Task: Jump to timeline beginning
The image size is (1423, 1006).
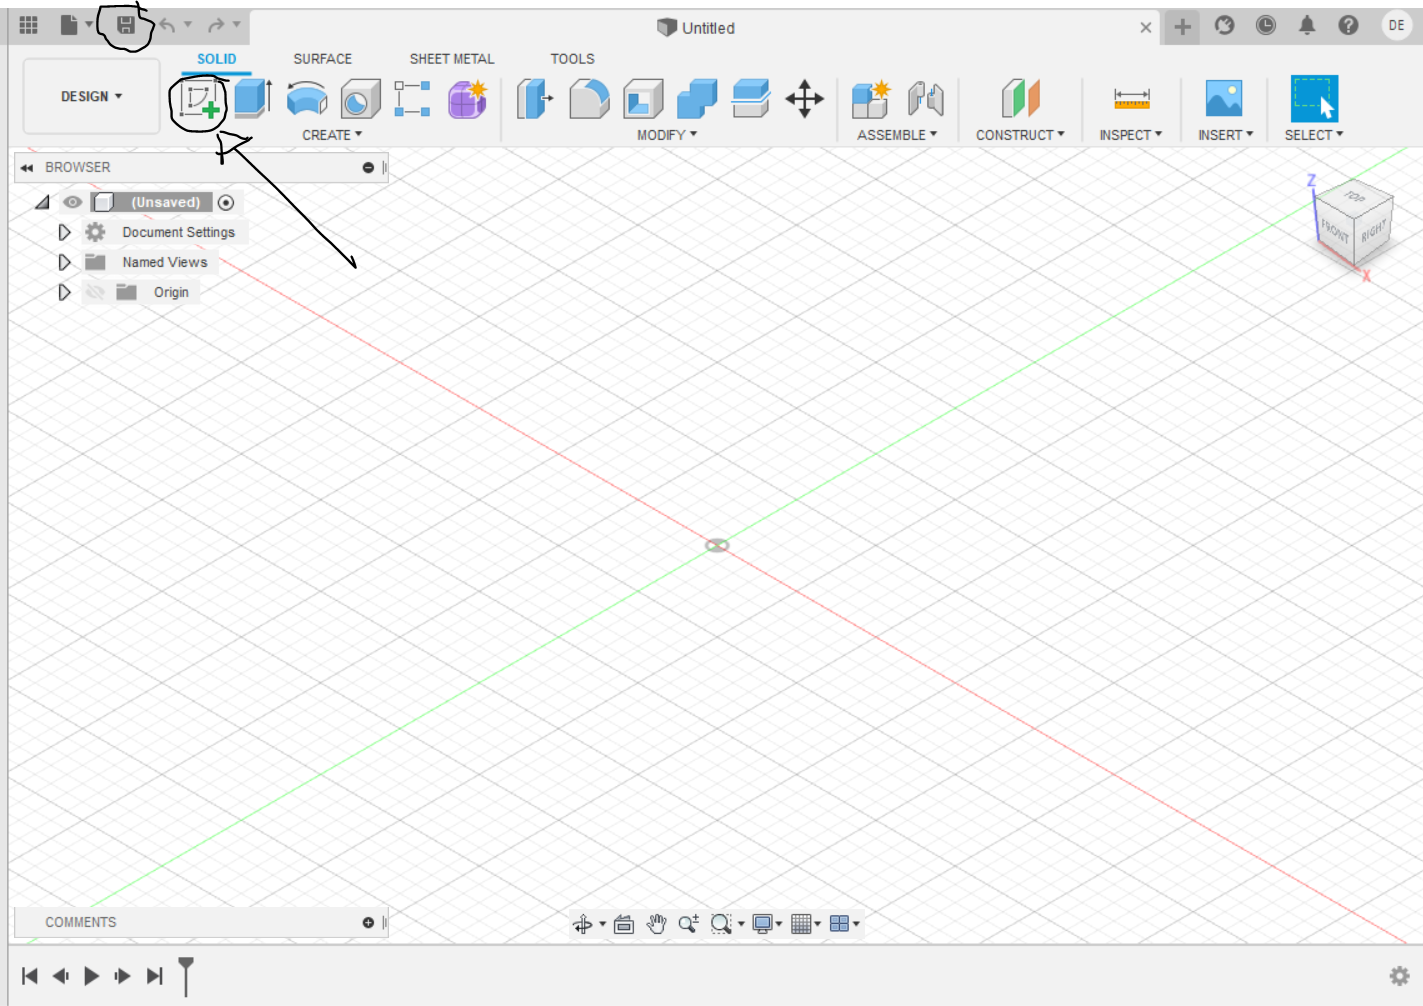Action: pos(30,976)
